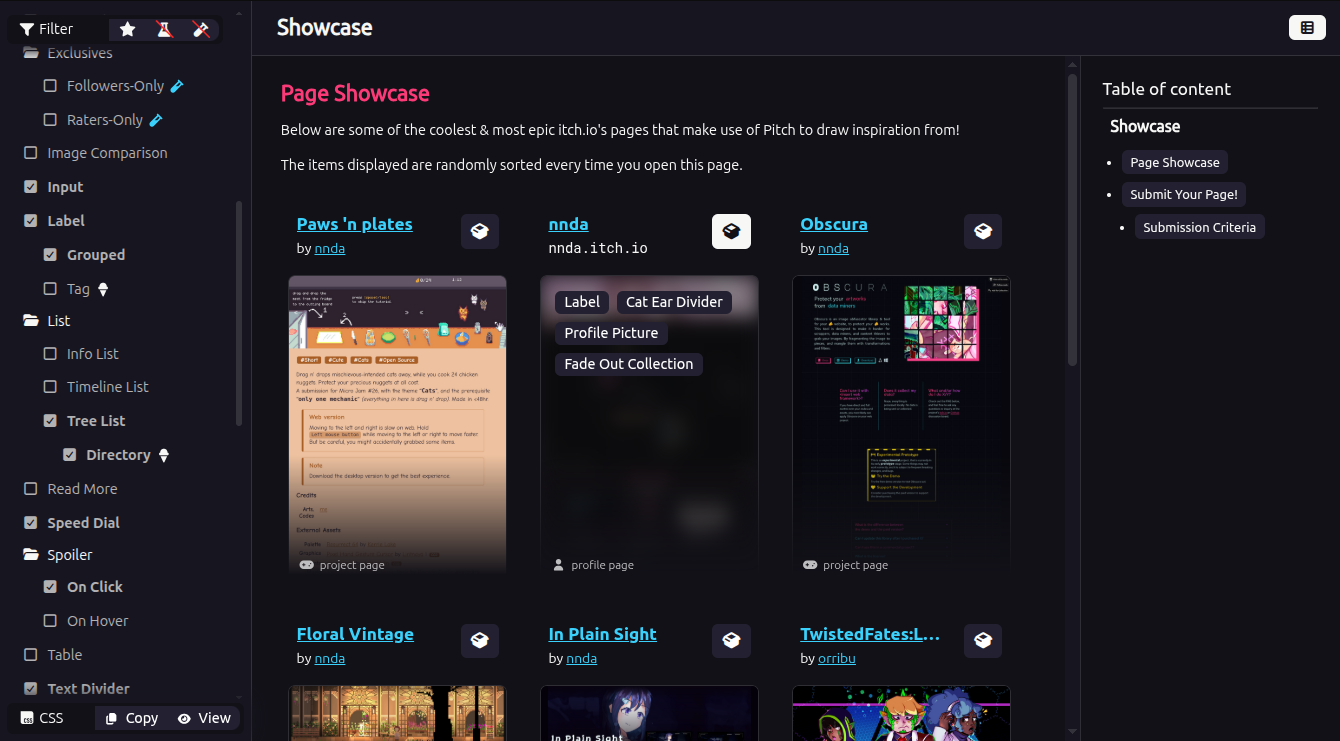Go to Submit Your Page! section
The image size is (1340, 741).
point(1184,195)
